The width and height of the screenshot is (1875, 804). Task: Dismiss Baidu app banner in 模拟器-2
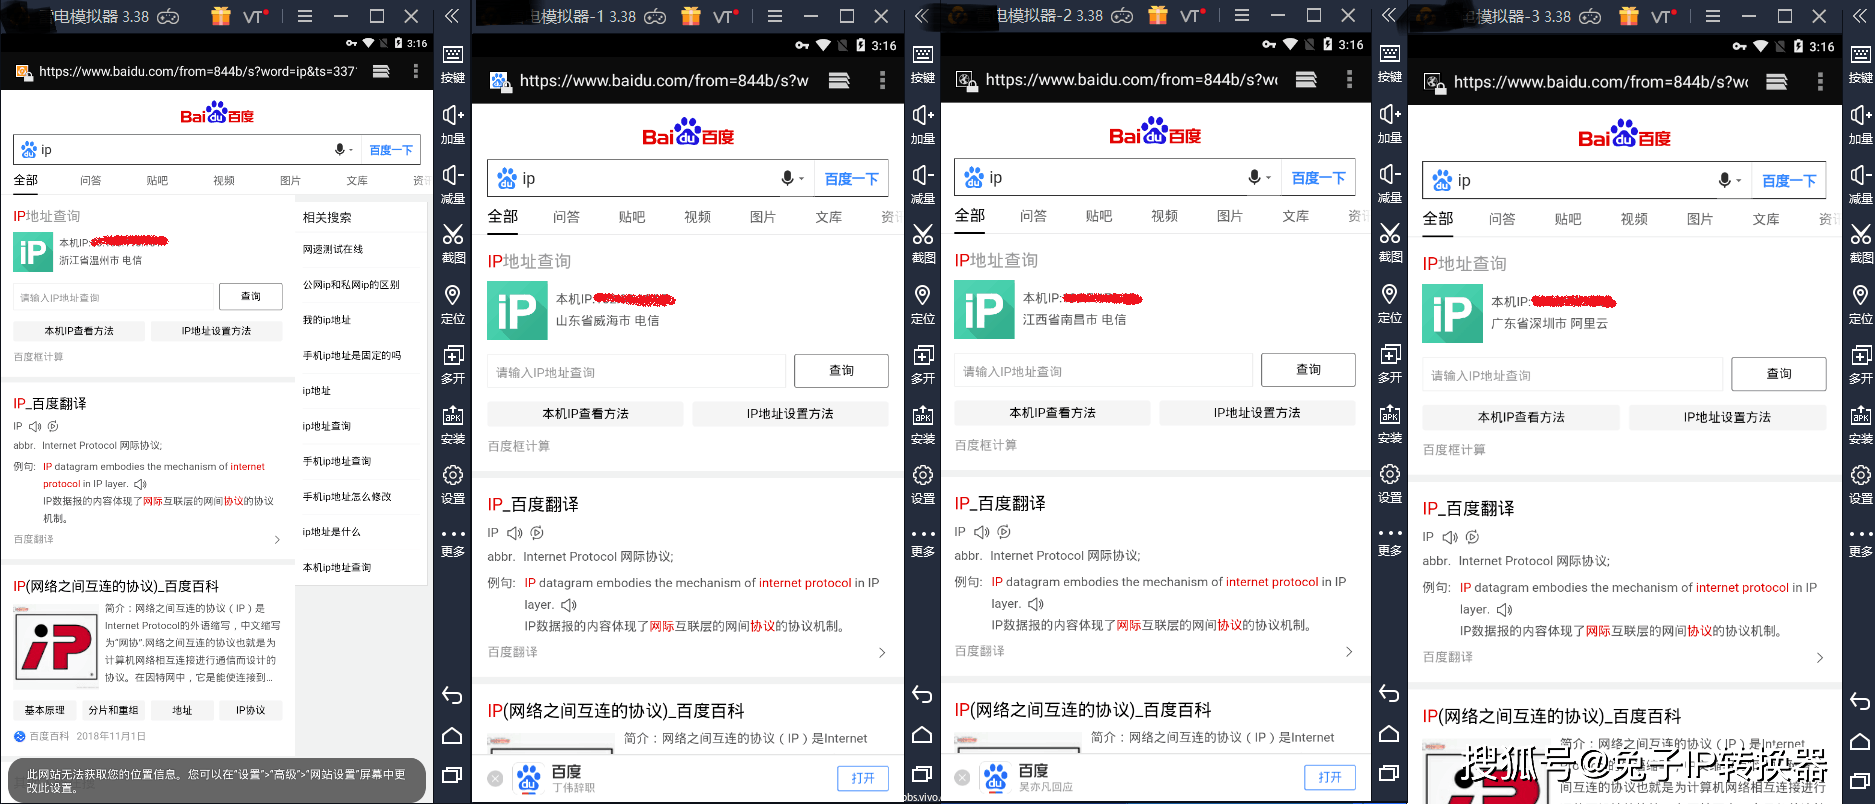962,777
